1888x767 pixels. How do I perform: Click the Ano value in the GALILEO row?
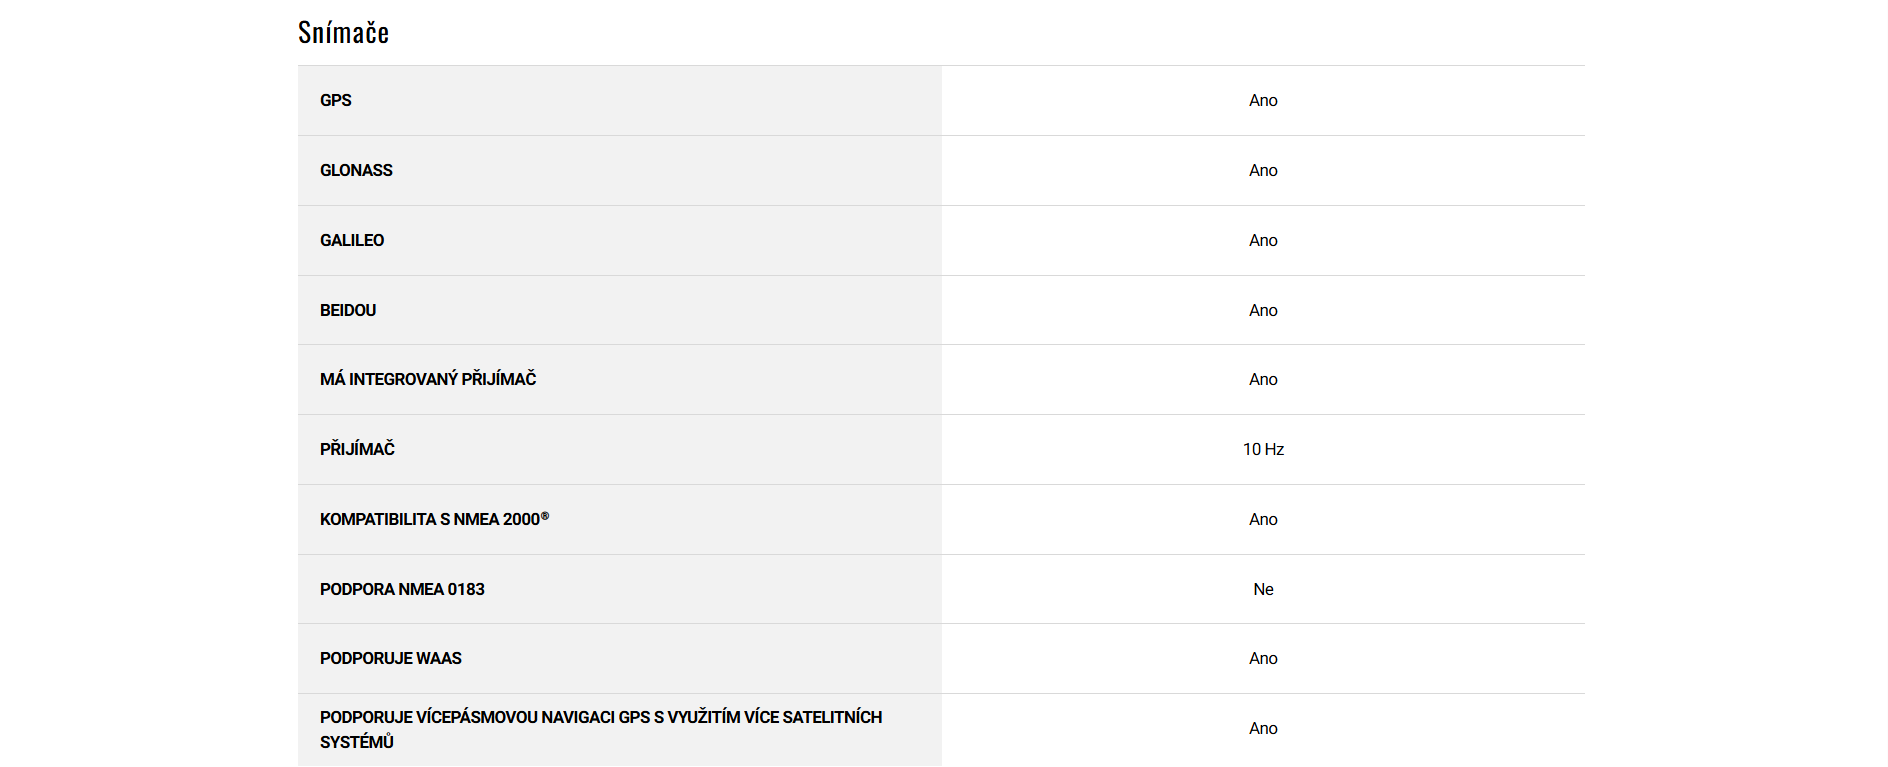point(1263,240)
